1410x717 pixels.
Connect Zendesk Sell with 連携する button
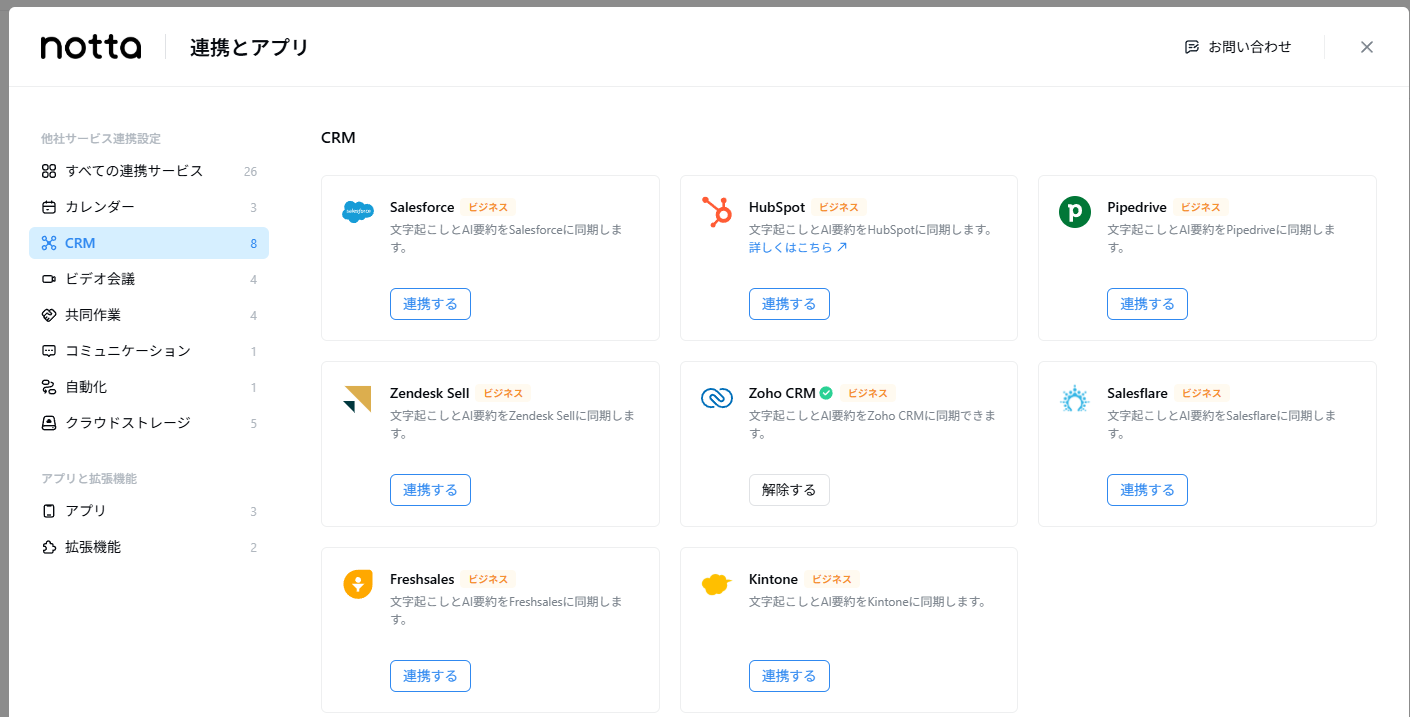point(430,490)
